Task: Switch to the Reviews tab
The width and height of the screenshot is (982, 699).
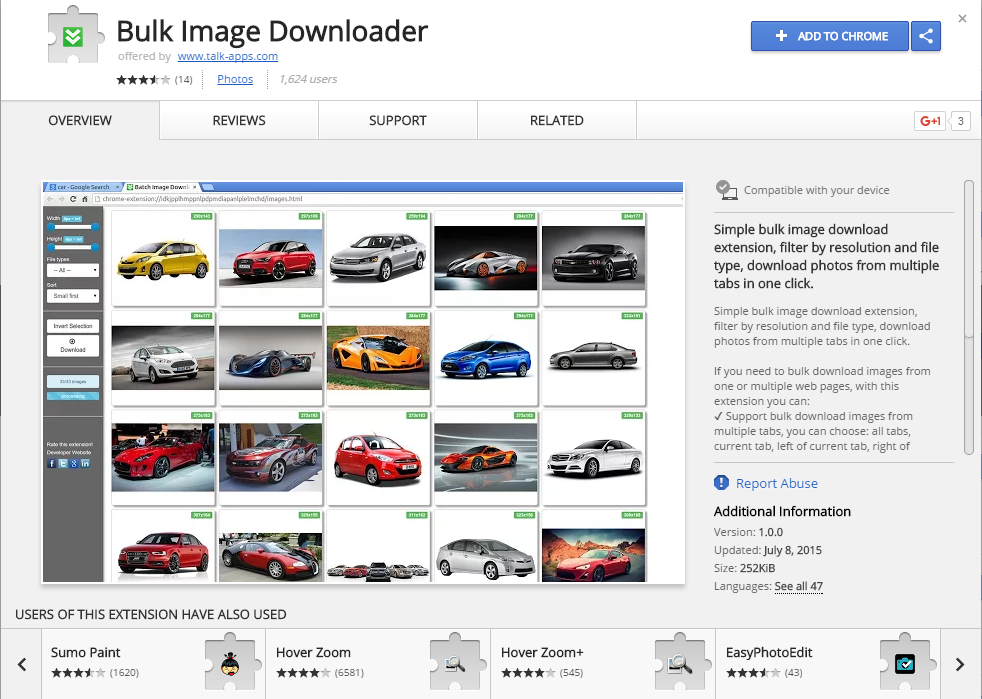Action: pos(239,120)
